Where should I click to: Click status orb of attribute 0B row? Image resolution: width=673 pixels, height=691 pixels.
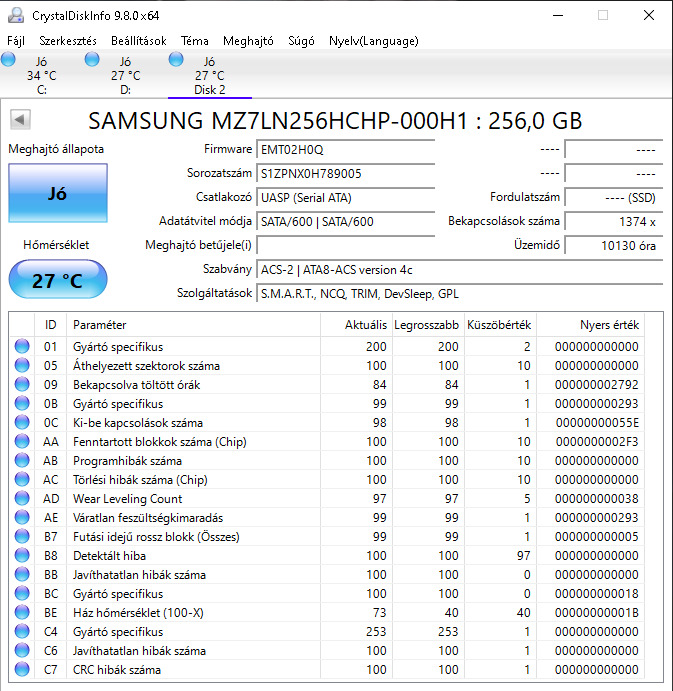tap(22, 403)
